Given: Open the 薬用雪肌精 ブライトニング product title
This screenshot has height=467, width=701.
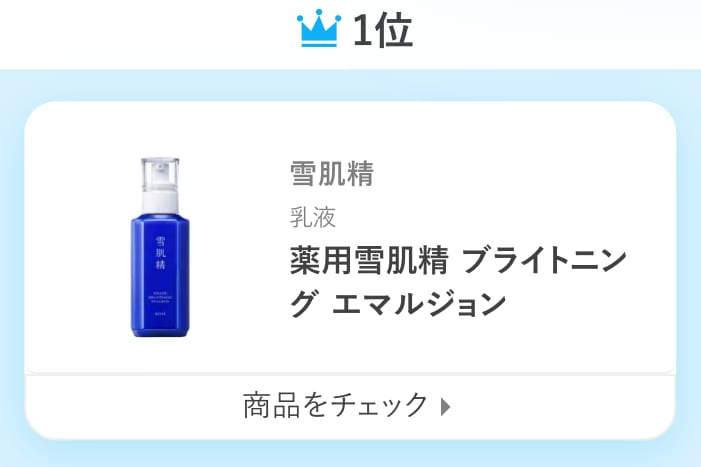Looking at the screenshot, I should point(458,282).
